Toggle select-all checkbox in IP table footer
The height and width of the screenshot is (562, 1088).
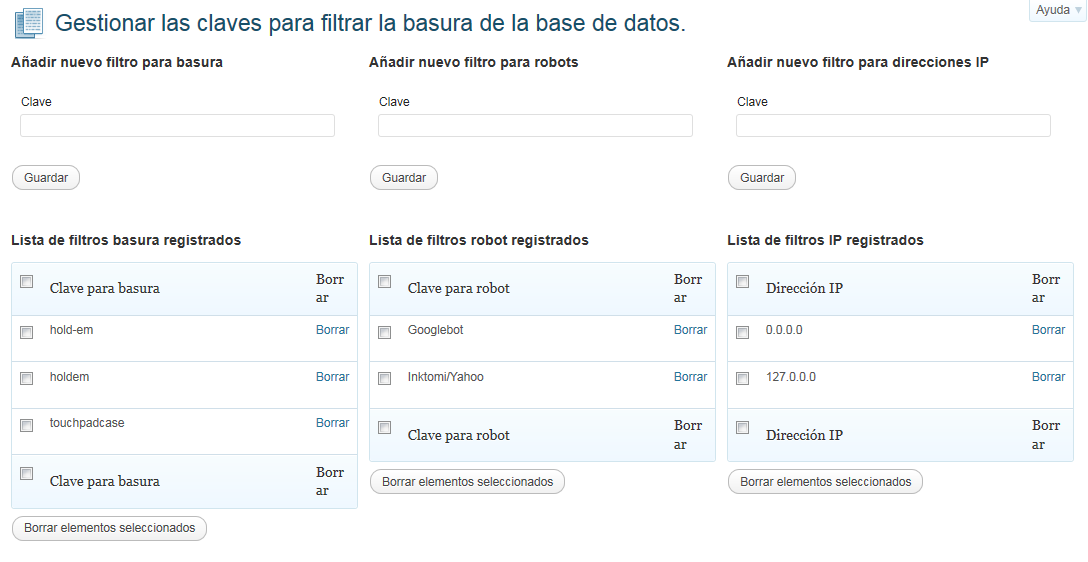[742, 427]
